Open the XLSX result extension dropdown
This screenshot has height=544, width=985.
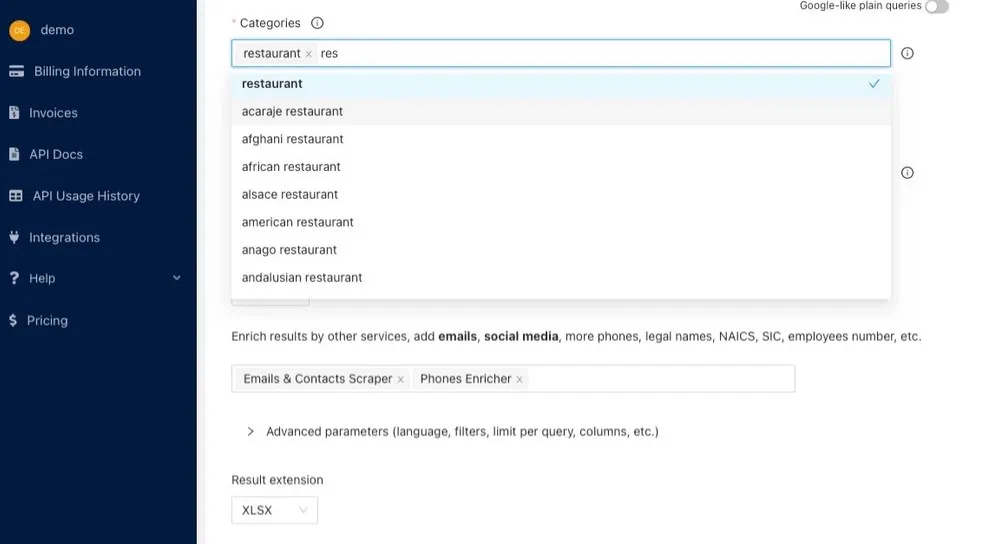point(274,510)
